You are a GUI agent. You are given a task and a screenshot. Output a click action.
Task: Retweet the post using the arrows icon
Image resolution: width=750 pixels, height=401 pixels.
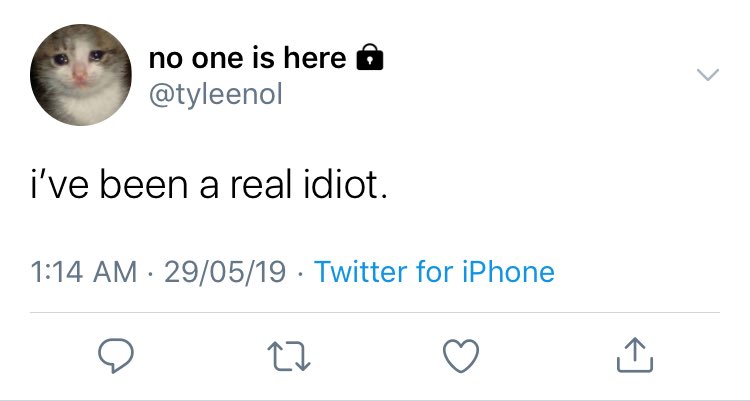(x=289, y=356)
